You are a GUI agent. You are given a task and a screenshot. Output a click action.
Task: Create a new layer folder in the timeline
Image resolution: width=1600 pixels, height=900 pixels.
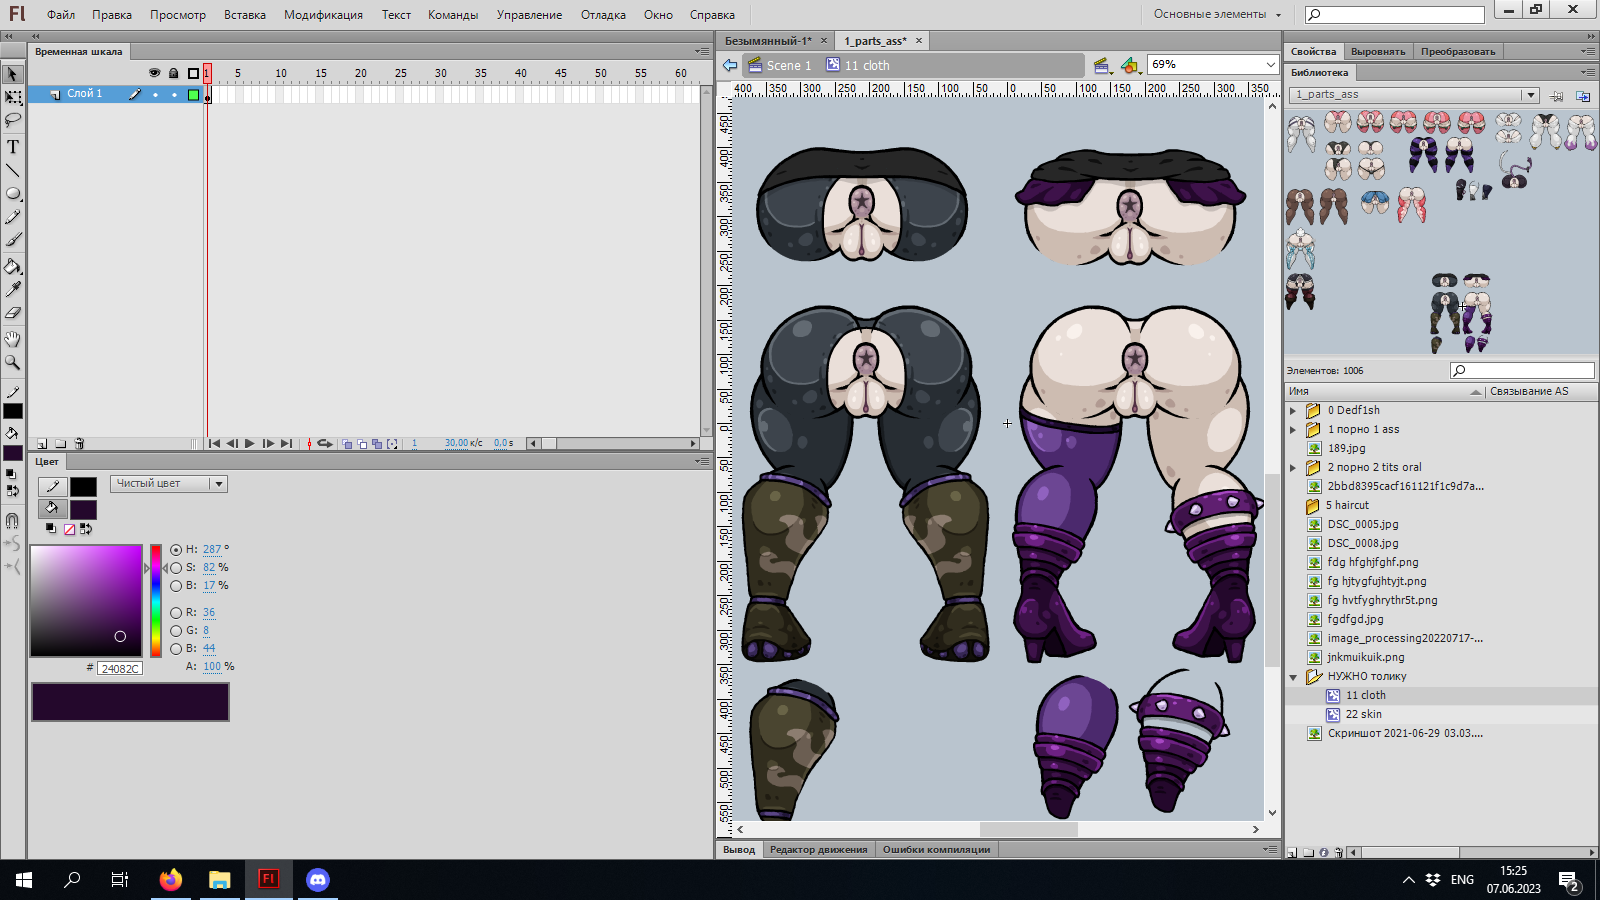pyautogui.click(x=61, y=443)
